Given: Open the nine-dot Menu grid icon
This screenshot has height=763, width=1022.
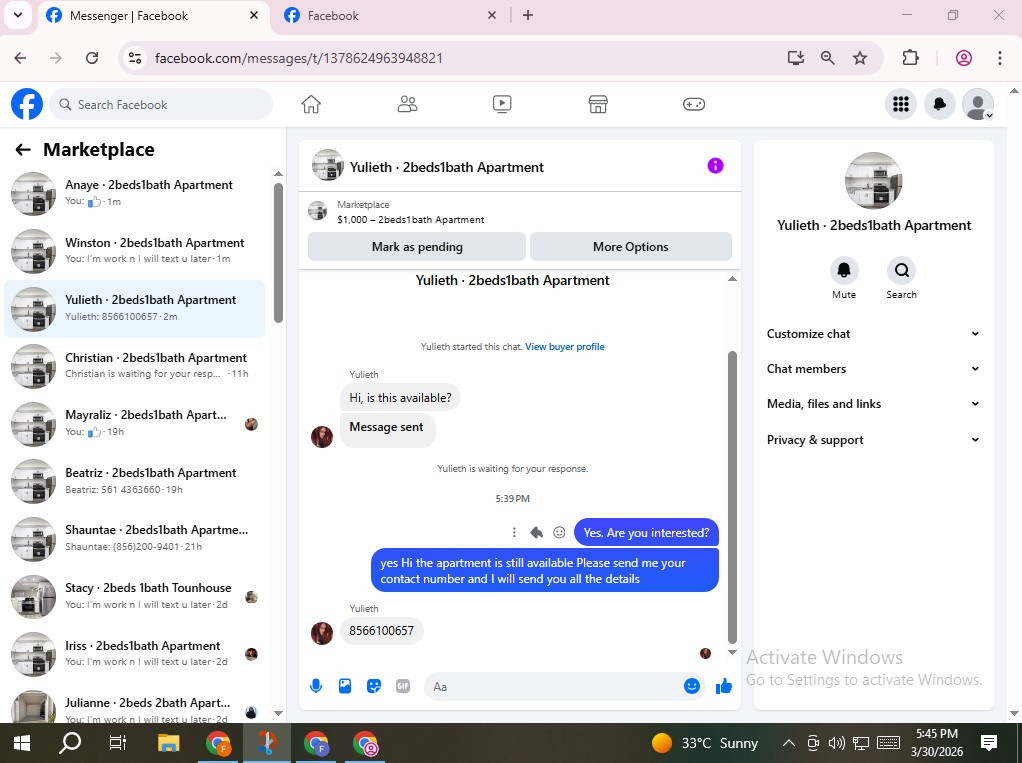Looking at the screenshot, I should click(901, 104).
